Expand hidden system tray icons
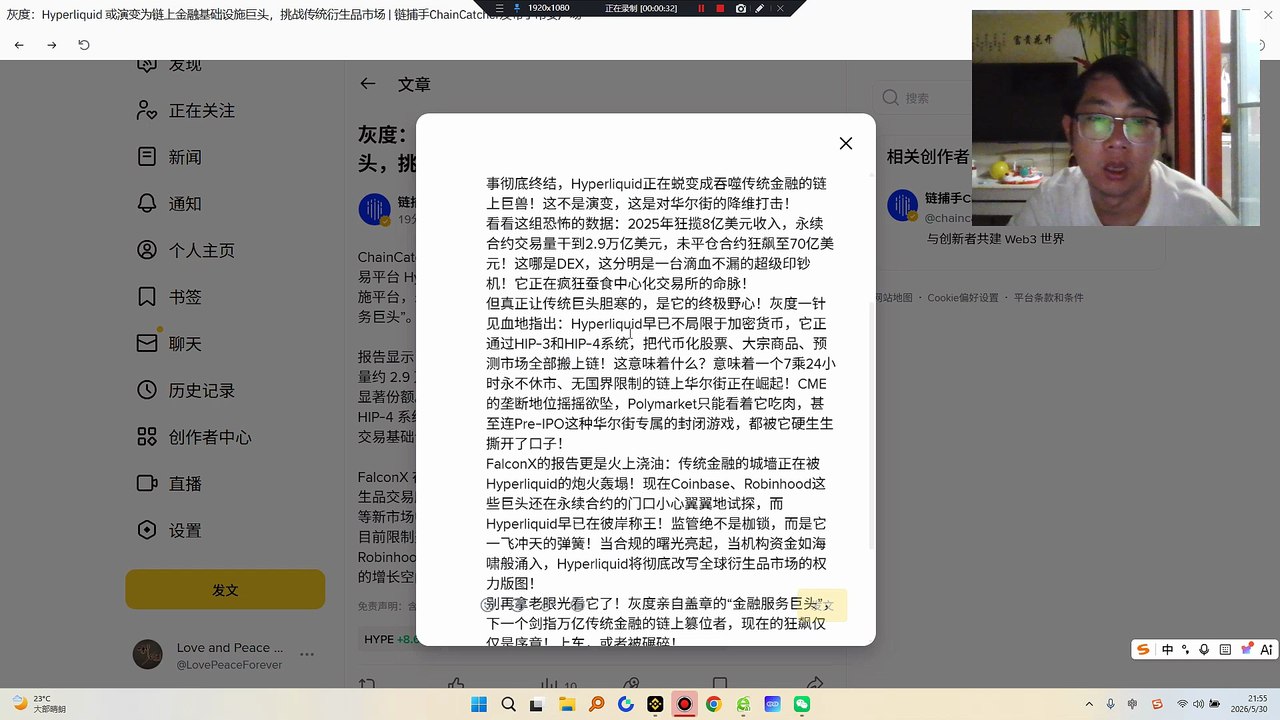The width and height of the screenshot is (1280, 720). coord(1089,704)
